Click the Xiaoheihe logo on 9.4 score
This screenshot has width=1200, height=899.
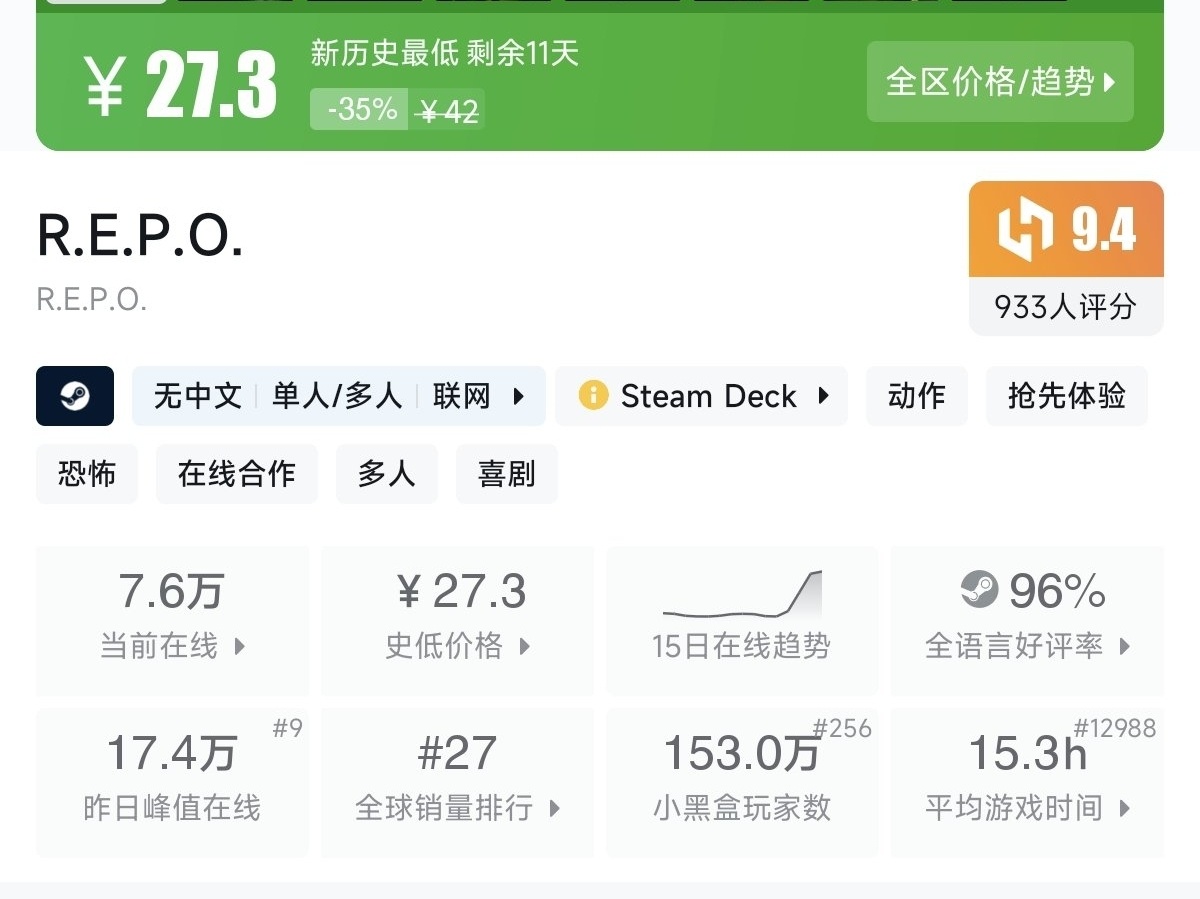1025,229
